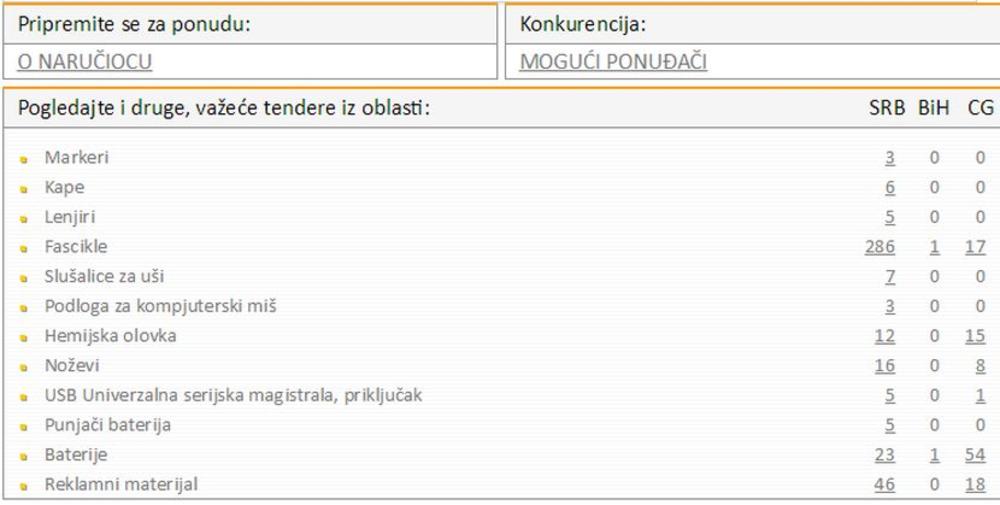Open CG count for USB priključak row
This screenshot has width=1000, height=505.
point(980,395)
